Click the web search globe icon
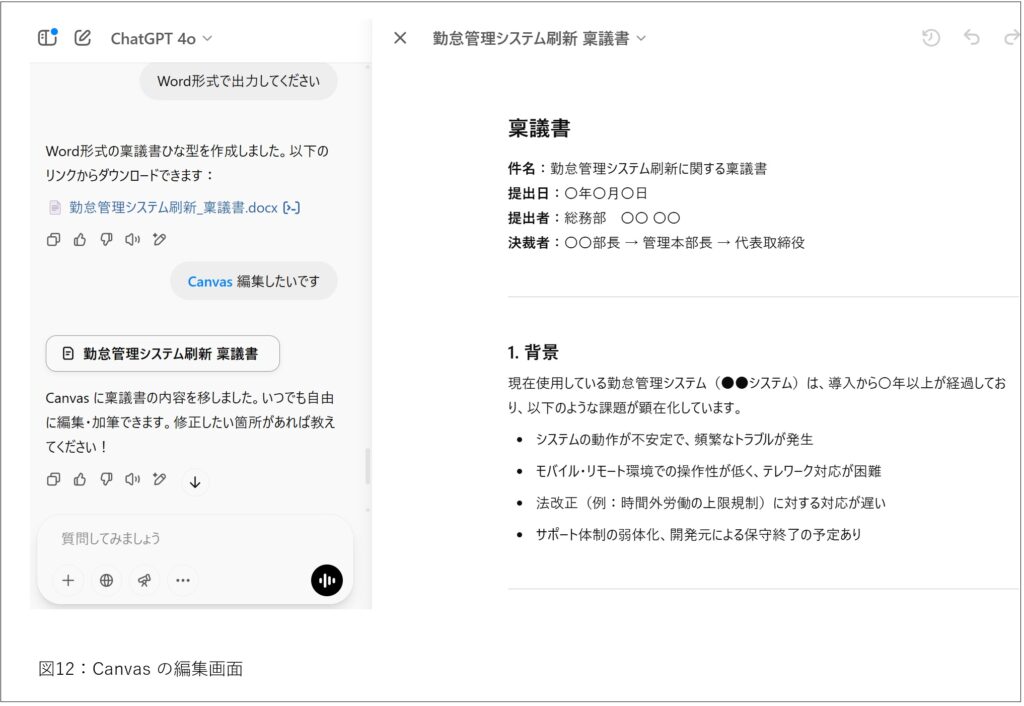The image size is (1024, 706). point(106,580)
